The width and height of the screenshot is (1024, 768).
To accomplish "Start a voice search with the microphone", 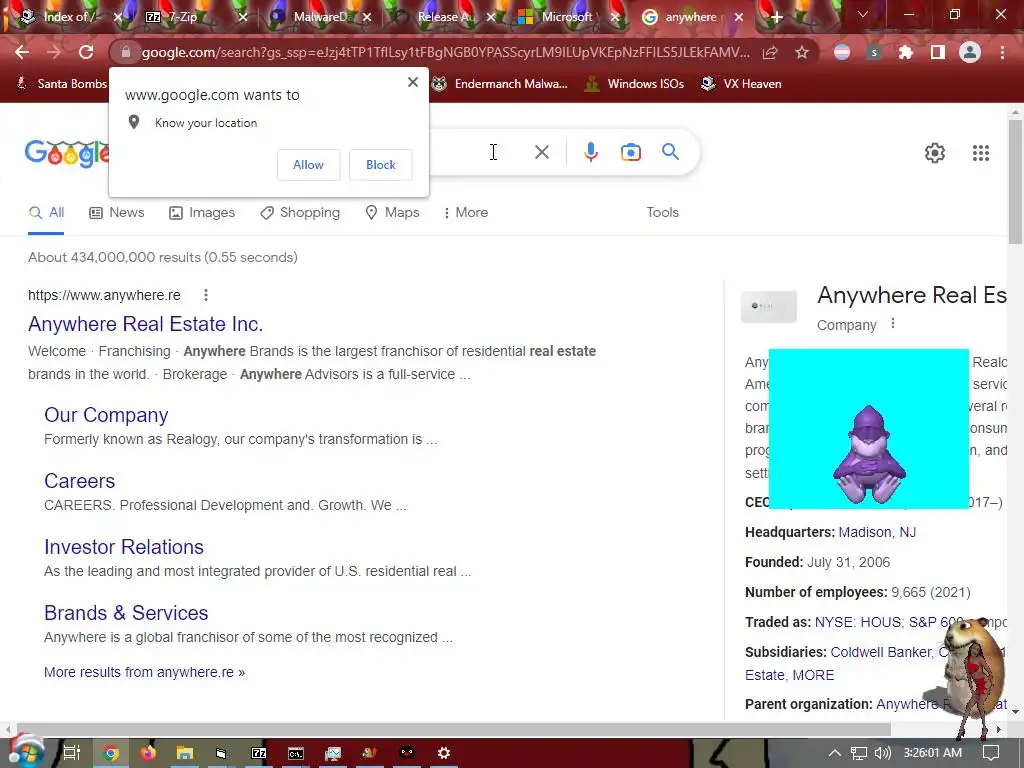I will [x=590, y=152].
